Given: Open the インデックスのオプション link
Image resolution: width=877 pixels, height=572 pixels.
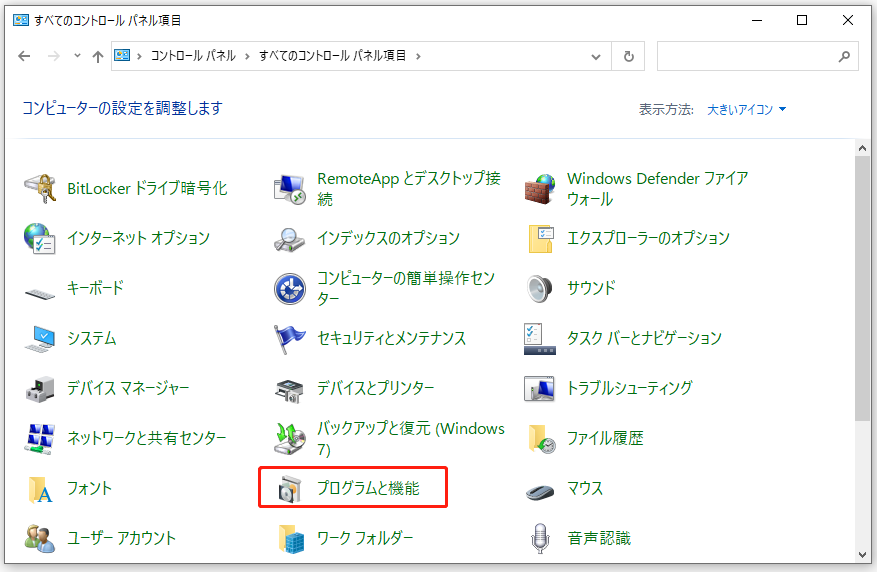Looking at the screenshot, I should (388, 238).
